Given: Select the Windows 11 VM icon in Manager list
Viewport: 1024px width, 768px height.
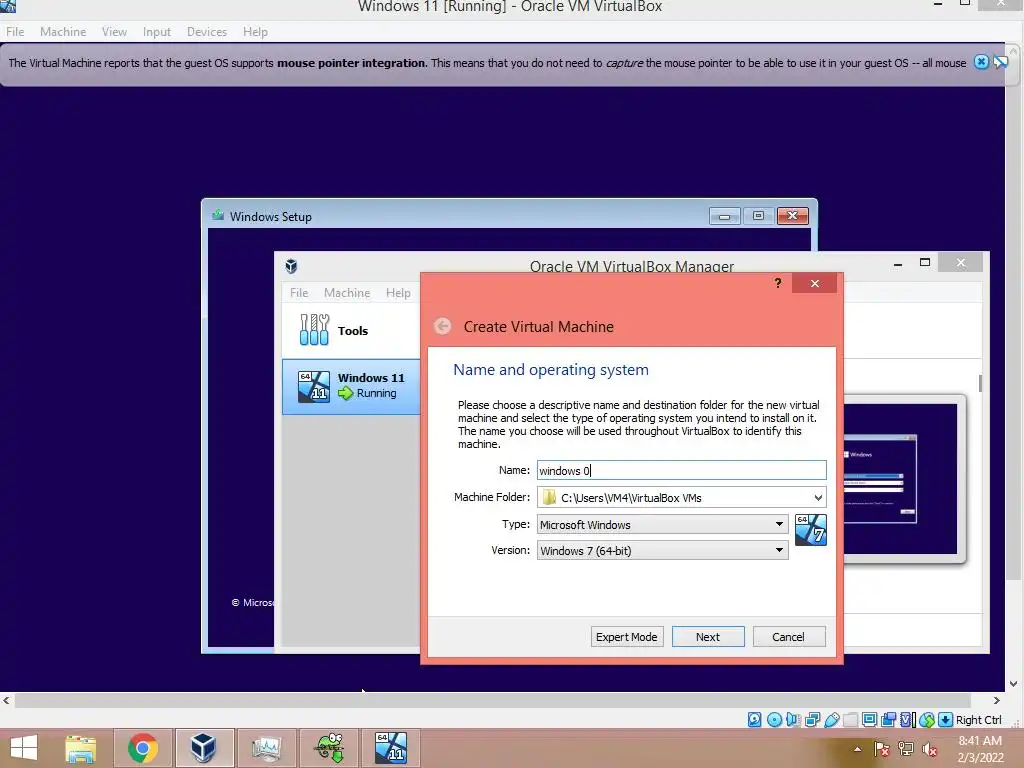Looking at the screenshot, I should [x=314, y=386].
